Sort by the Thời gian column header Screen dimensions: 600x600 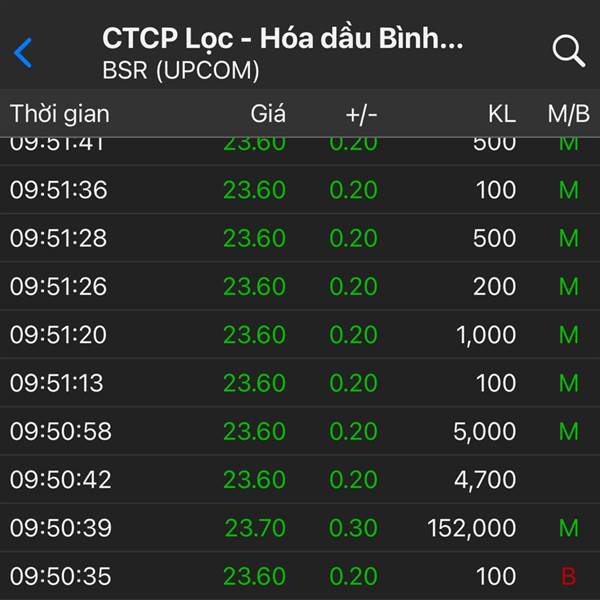click(60, 114)
